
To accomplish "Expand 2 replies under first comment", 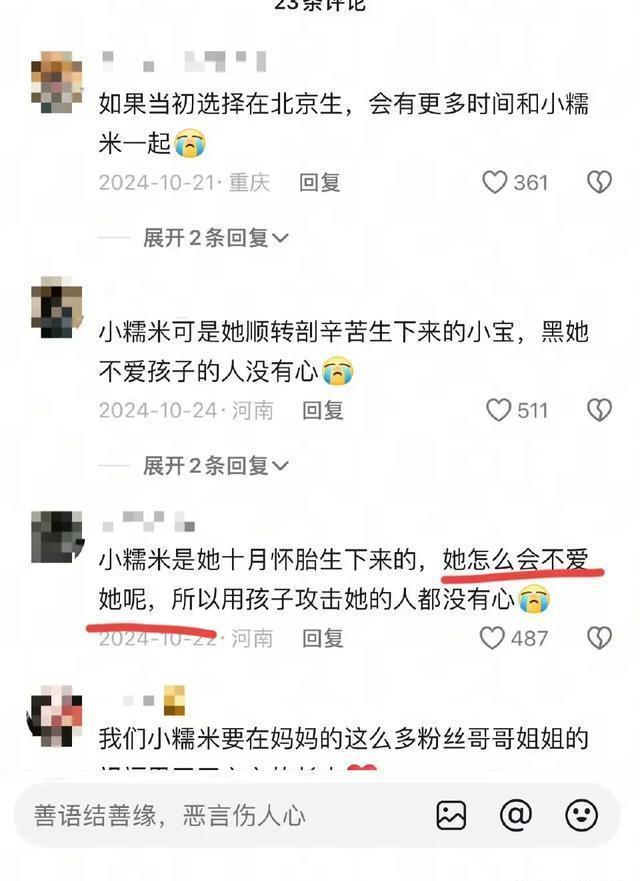I will [x=216, y=238].
